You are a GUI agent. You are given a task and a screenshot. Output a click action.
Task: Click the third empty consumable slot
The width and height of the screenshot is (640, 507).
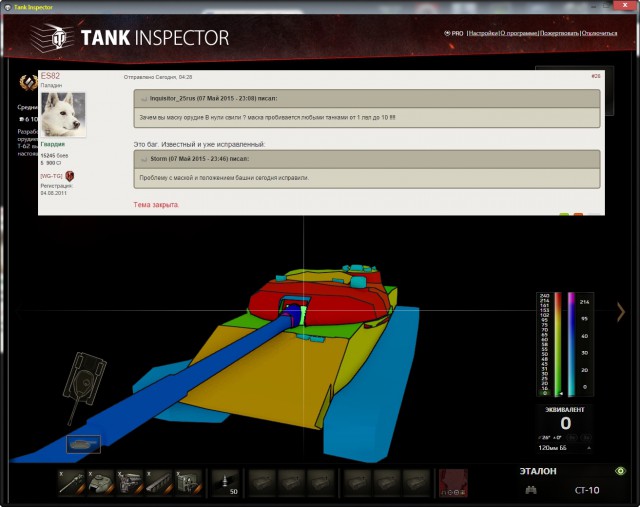(416, 483)
